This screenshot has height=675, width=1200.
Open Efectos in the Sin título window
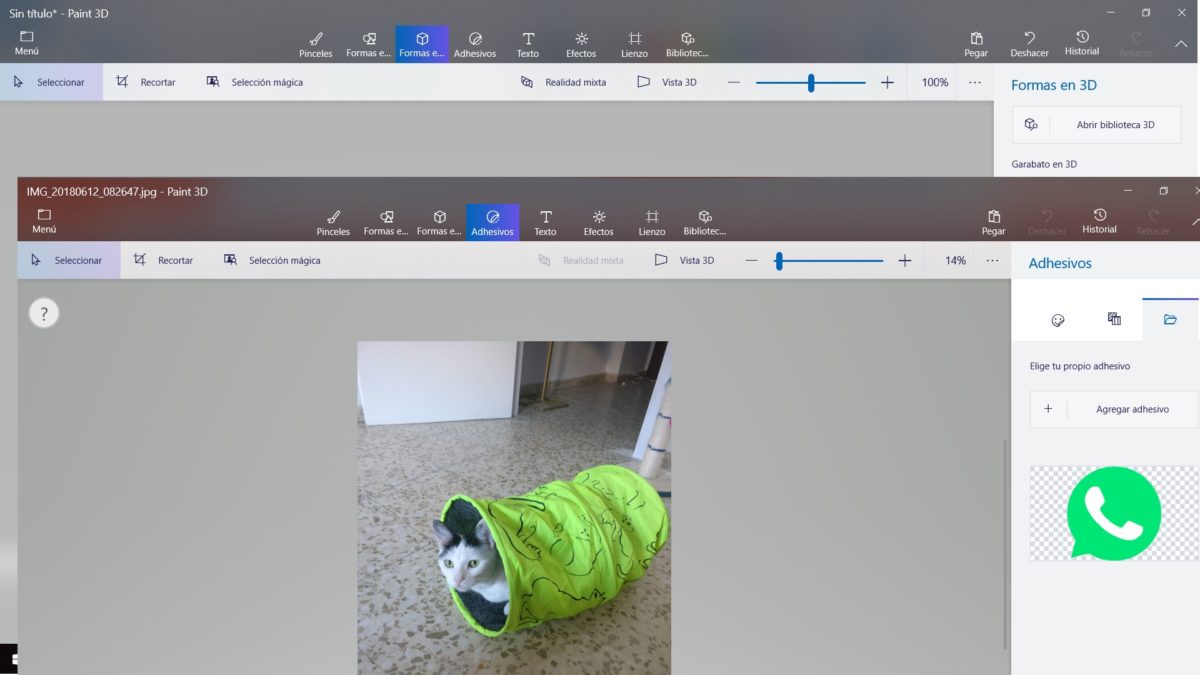coord(581,44)
